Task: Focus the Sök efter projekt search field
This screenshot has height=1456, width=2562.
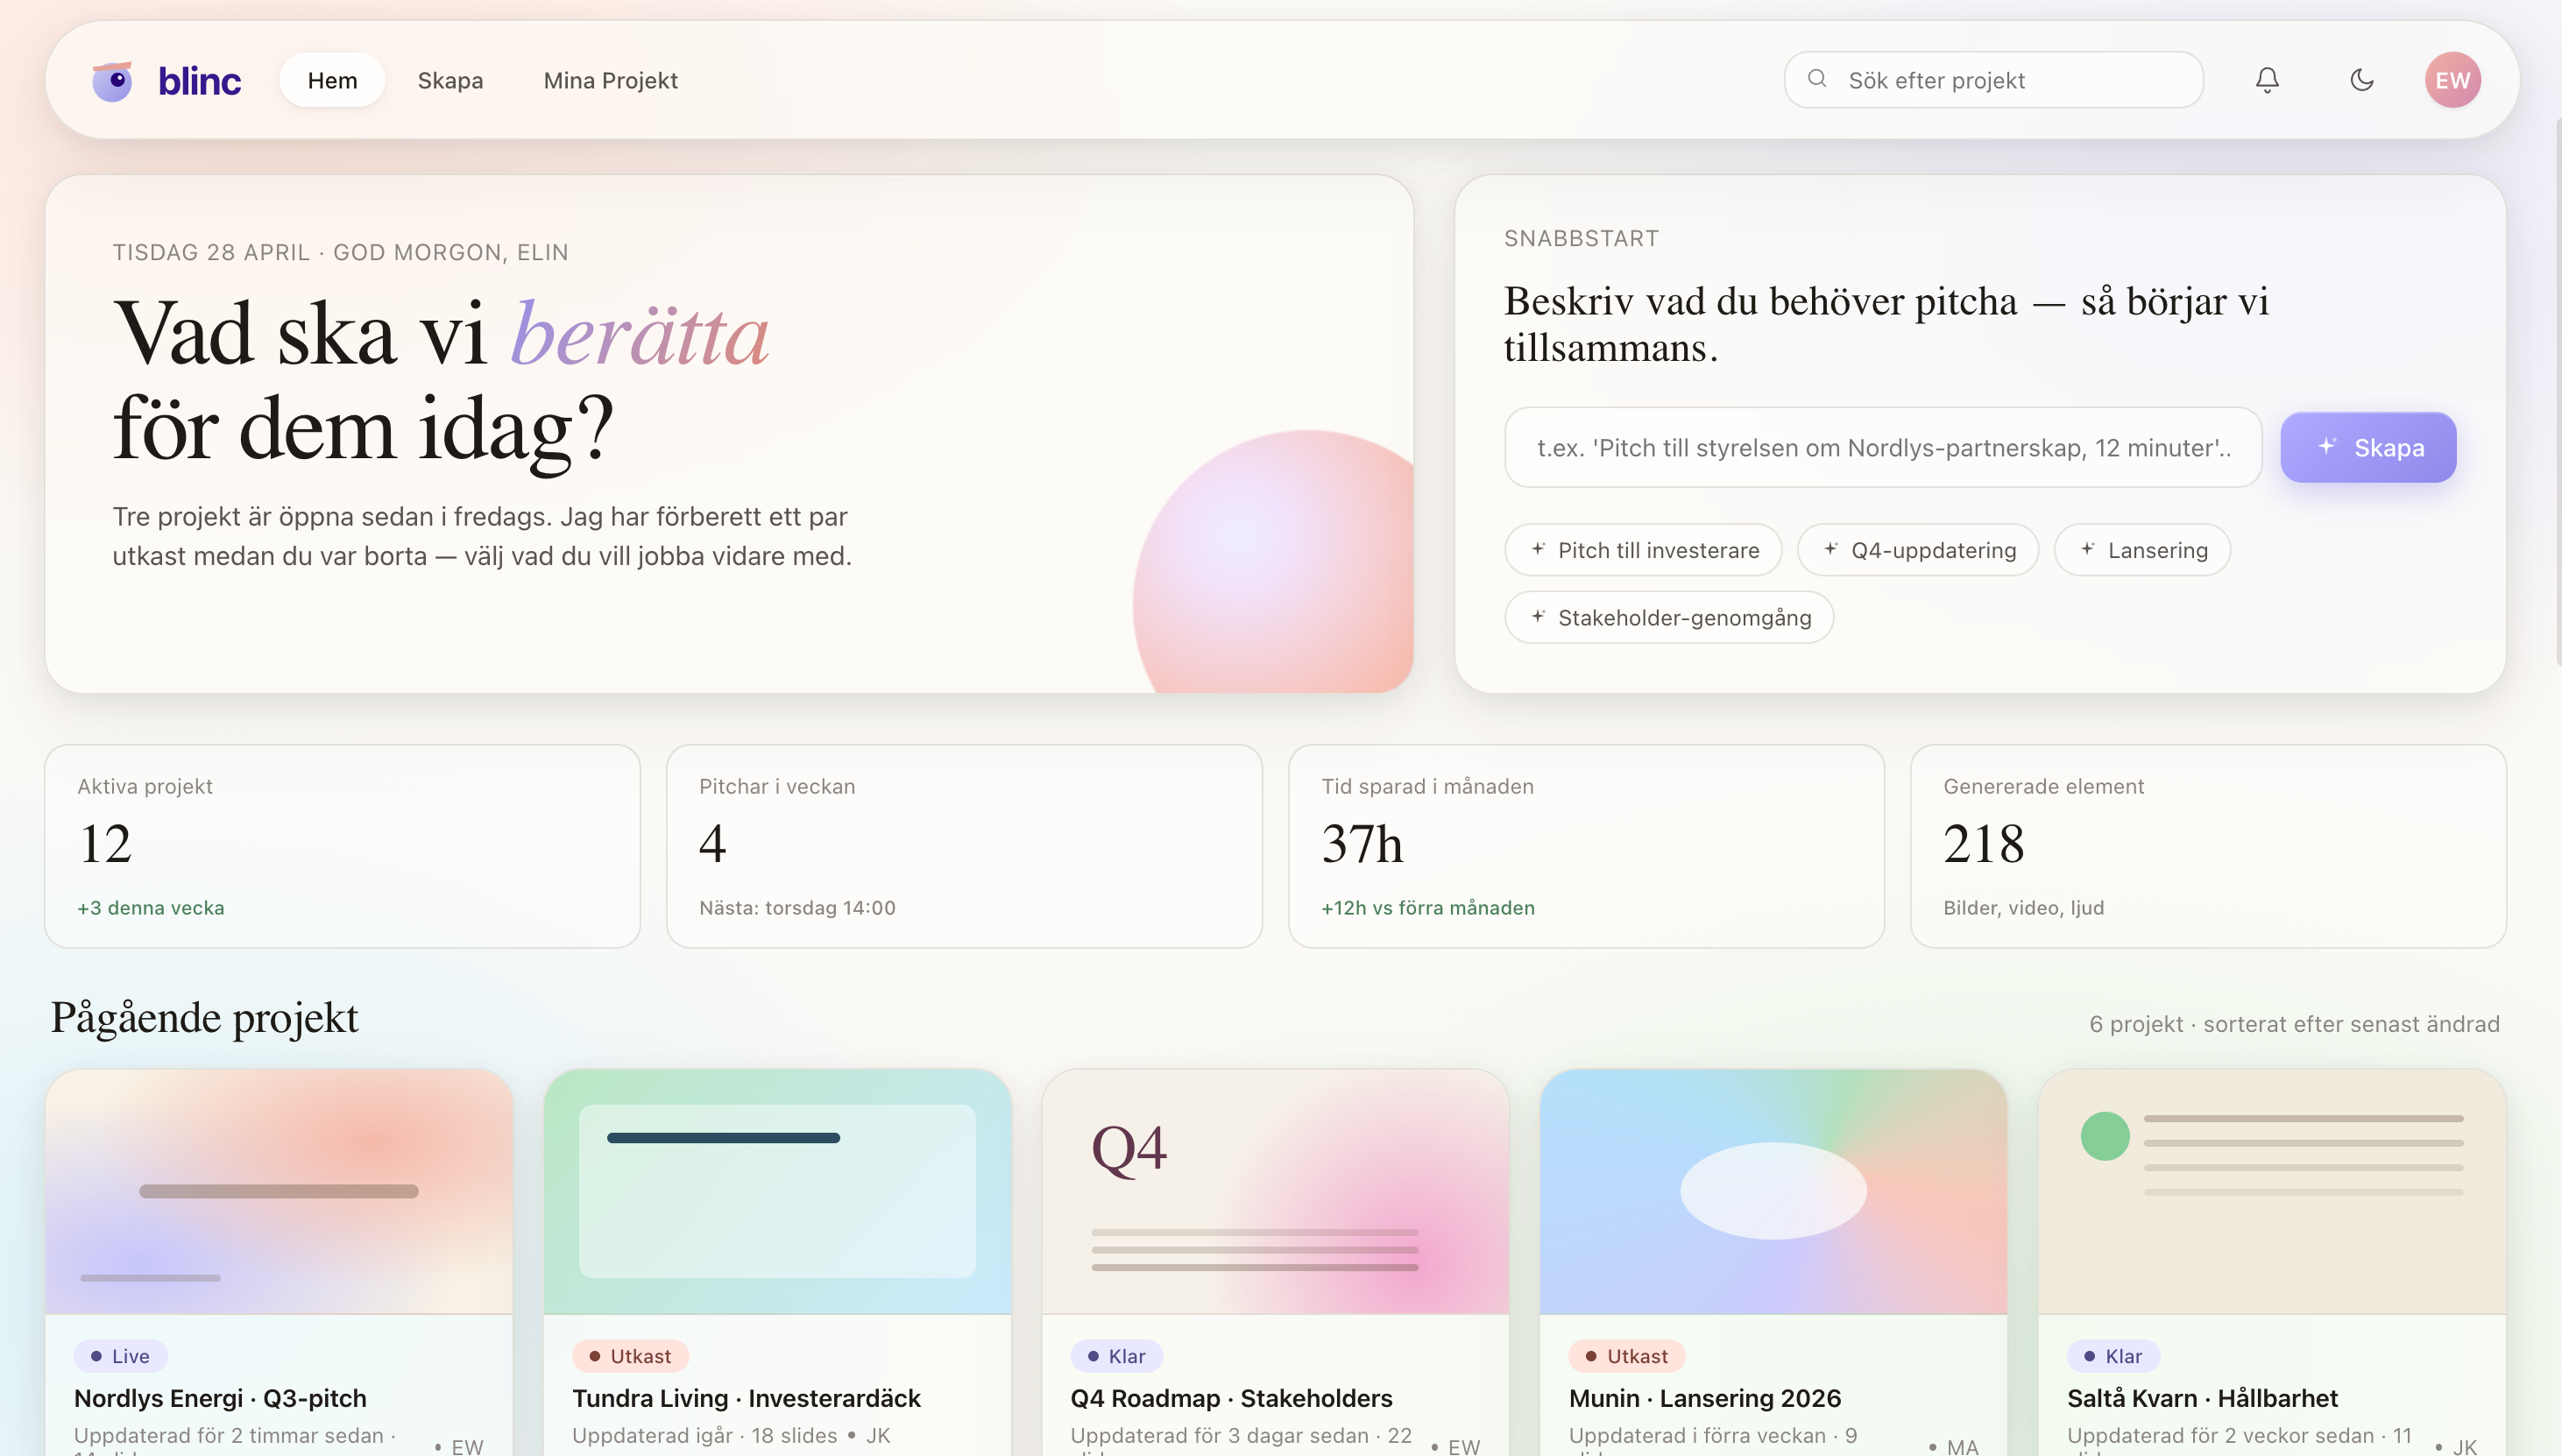Action: [1994, 80]
